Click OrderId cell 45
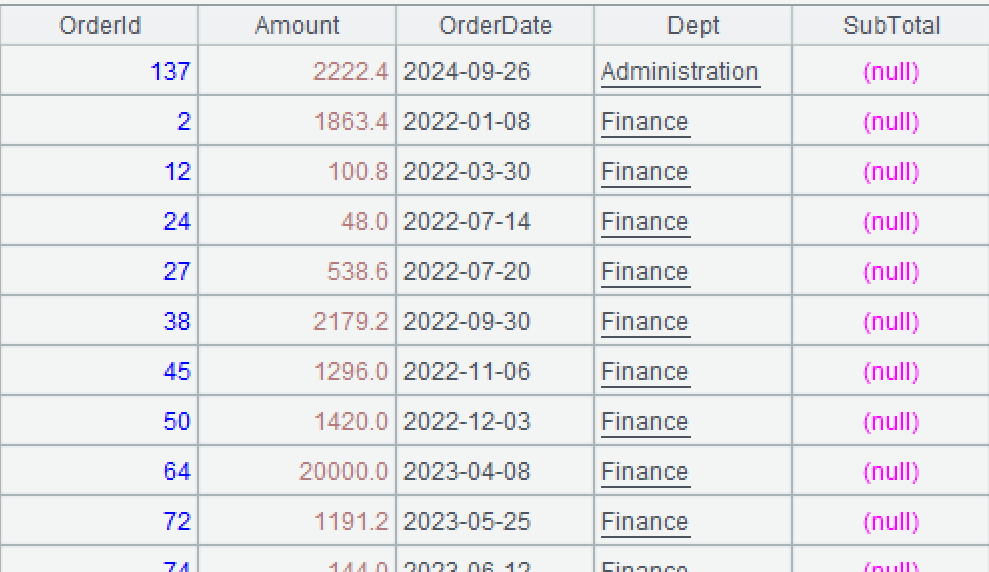Screen dimensions: 989x572 click(177, 372)
